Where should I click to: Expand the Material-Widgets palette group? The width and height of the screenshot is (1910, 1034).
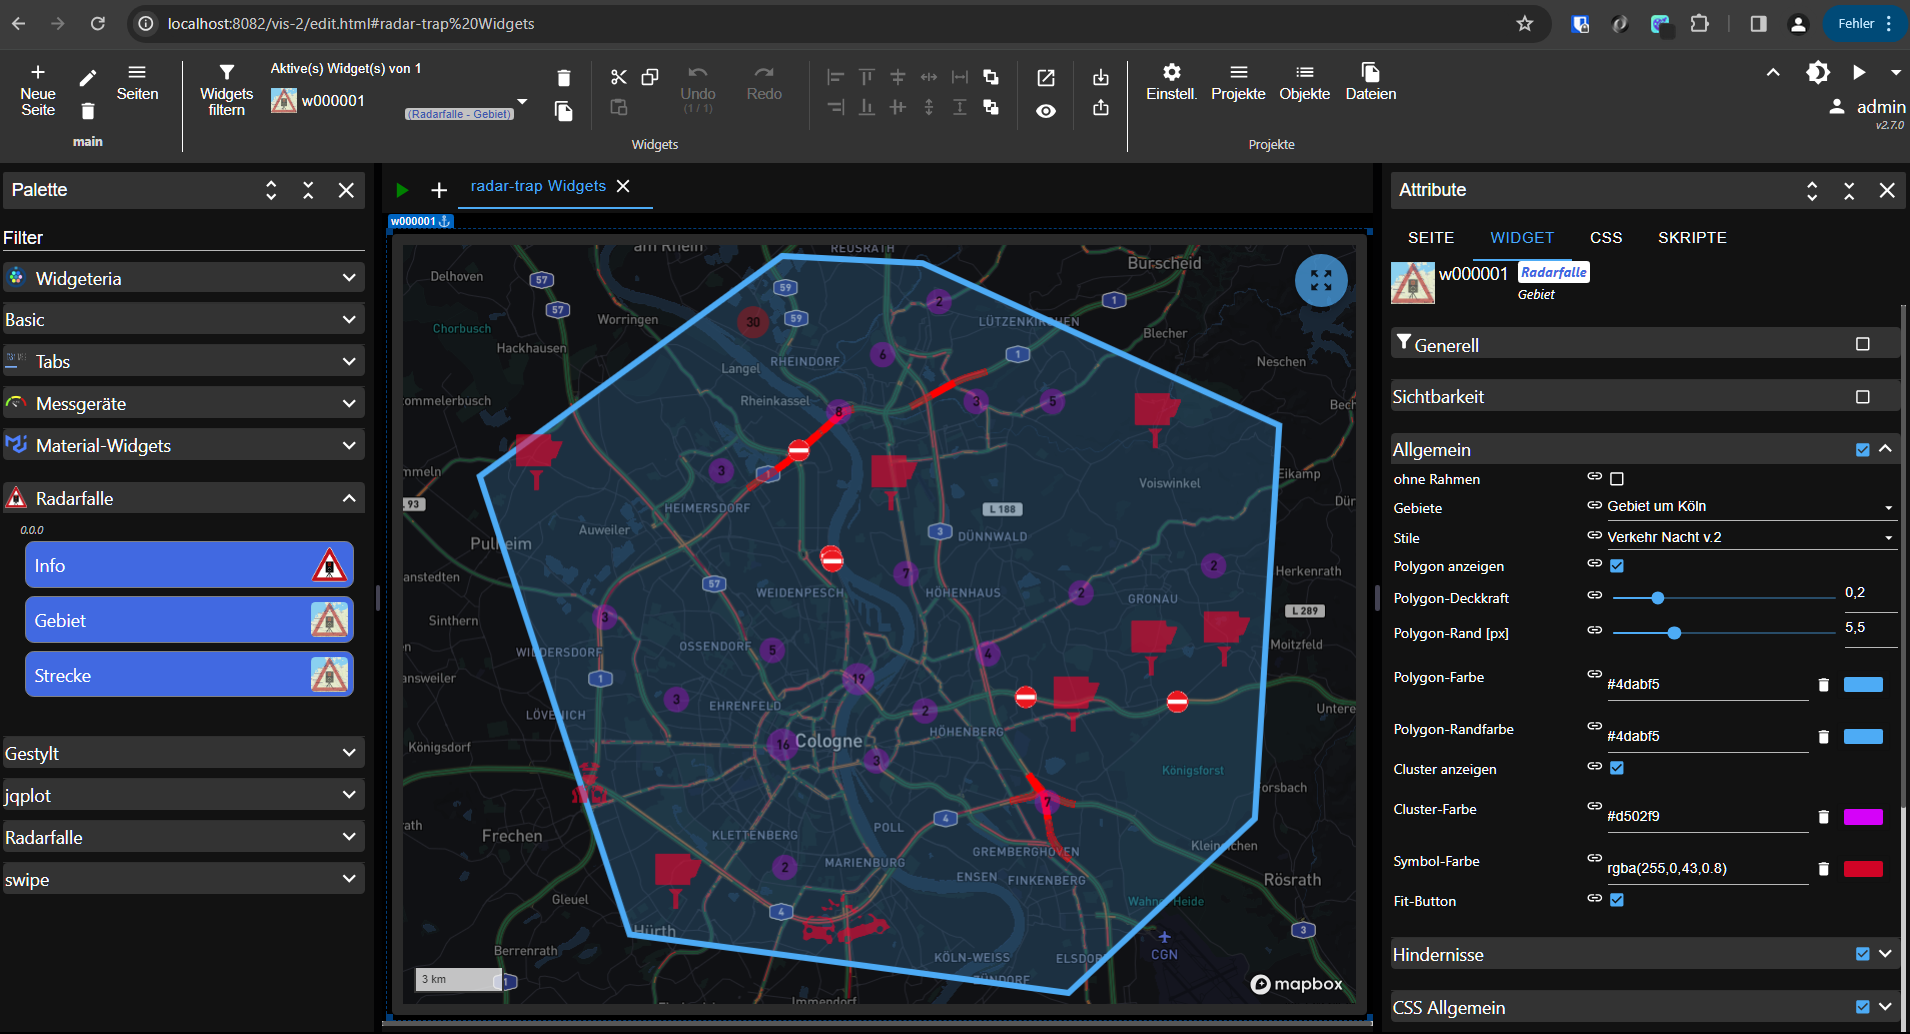pos(183,445)
